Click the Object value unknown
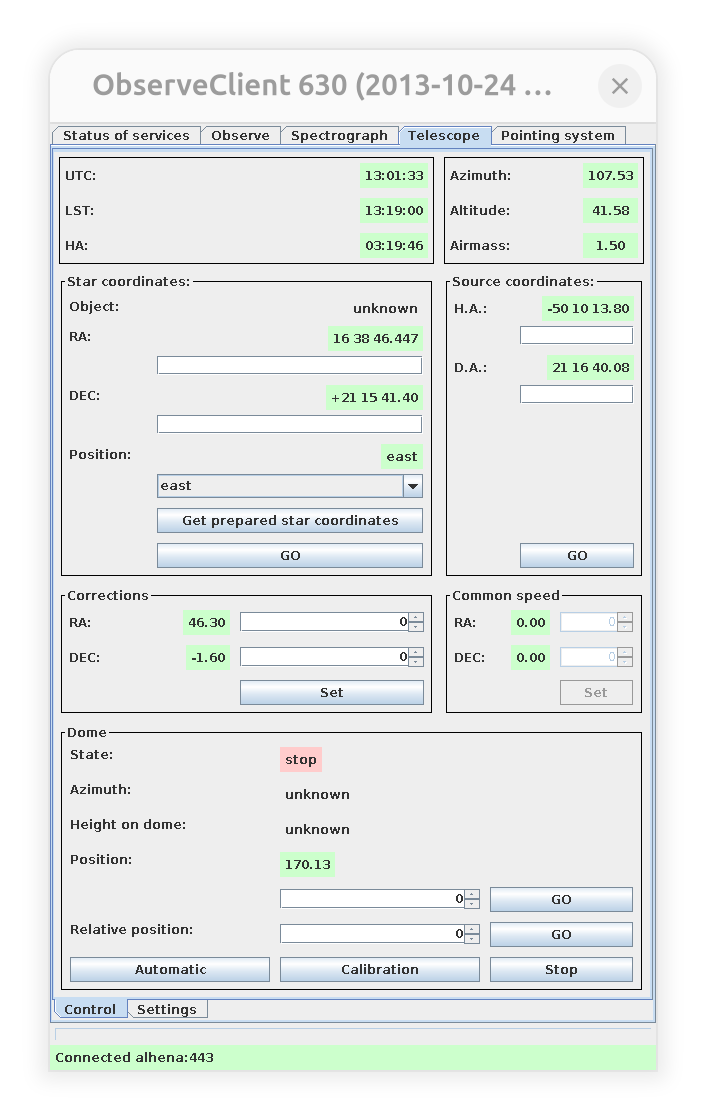The image size is (706, 1120). click(385, 309)
